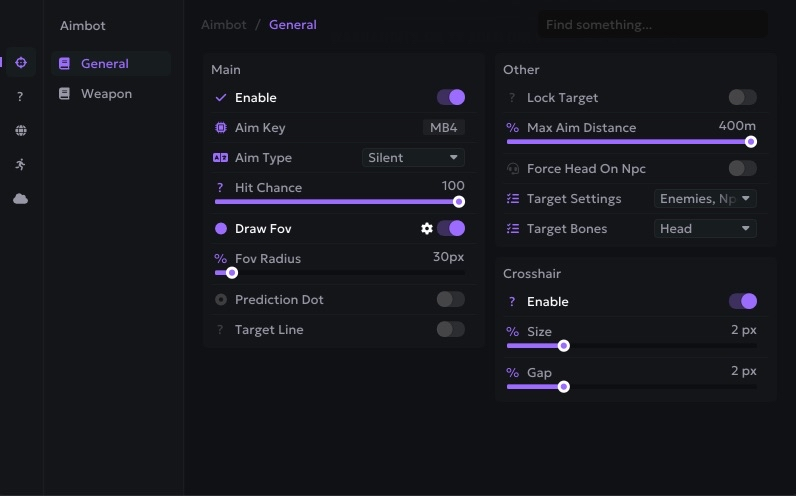Image resolution: width=796 pixels, height=496 pixels.
Task: Turn on Lock Target switch
Action: 742,98
